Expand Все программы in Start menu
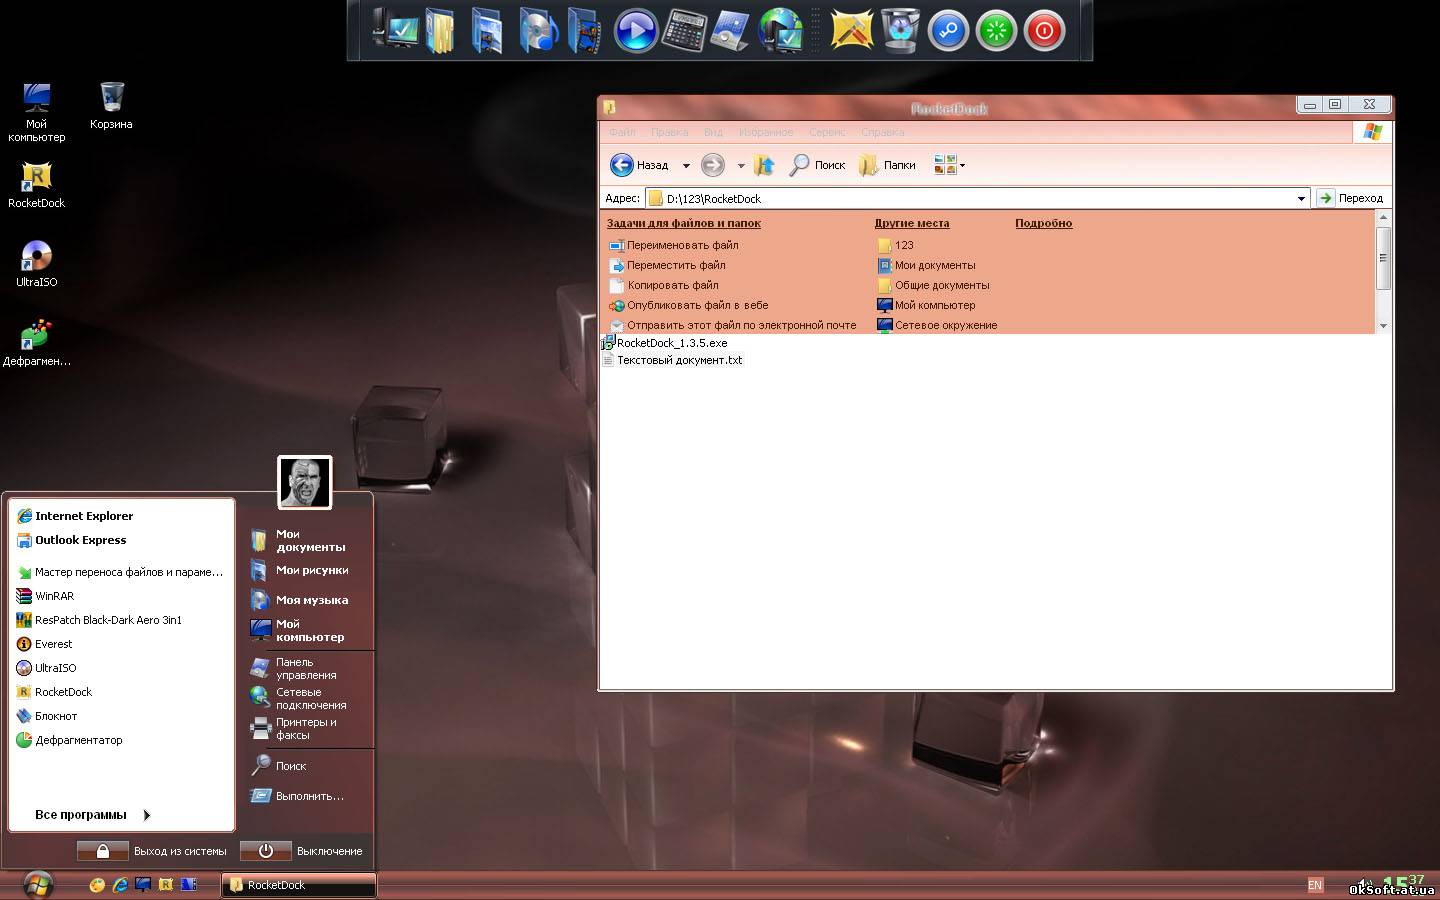 tap(92, 815)
